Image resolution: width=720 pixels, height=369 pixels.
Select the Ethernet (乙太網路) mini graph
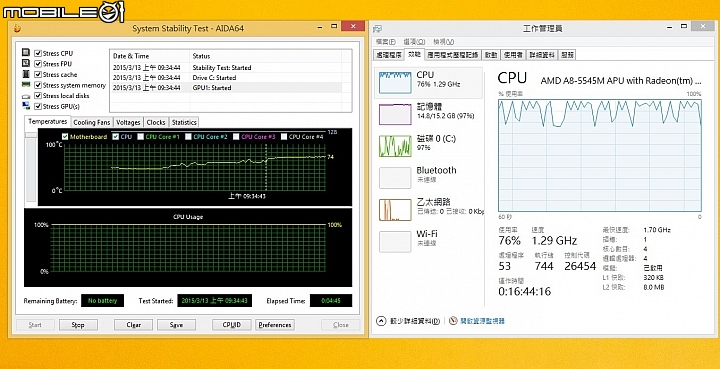395,210
